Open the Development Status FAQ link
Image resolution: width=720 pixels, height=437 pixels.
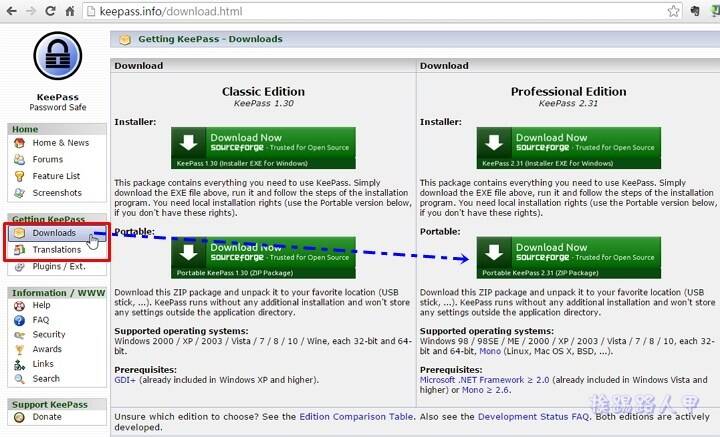coord(533,417)
